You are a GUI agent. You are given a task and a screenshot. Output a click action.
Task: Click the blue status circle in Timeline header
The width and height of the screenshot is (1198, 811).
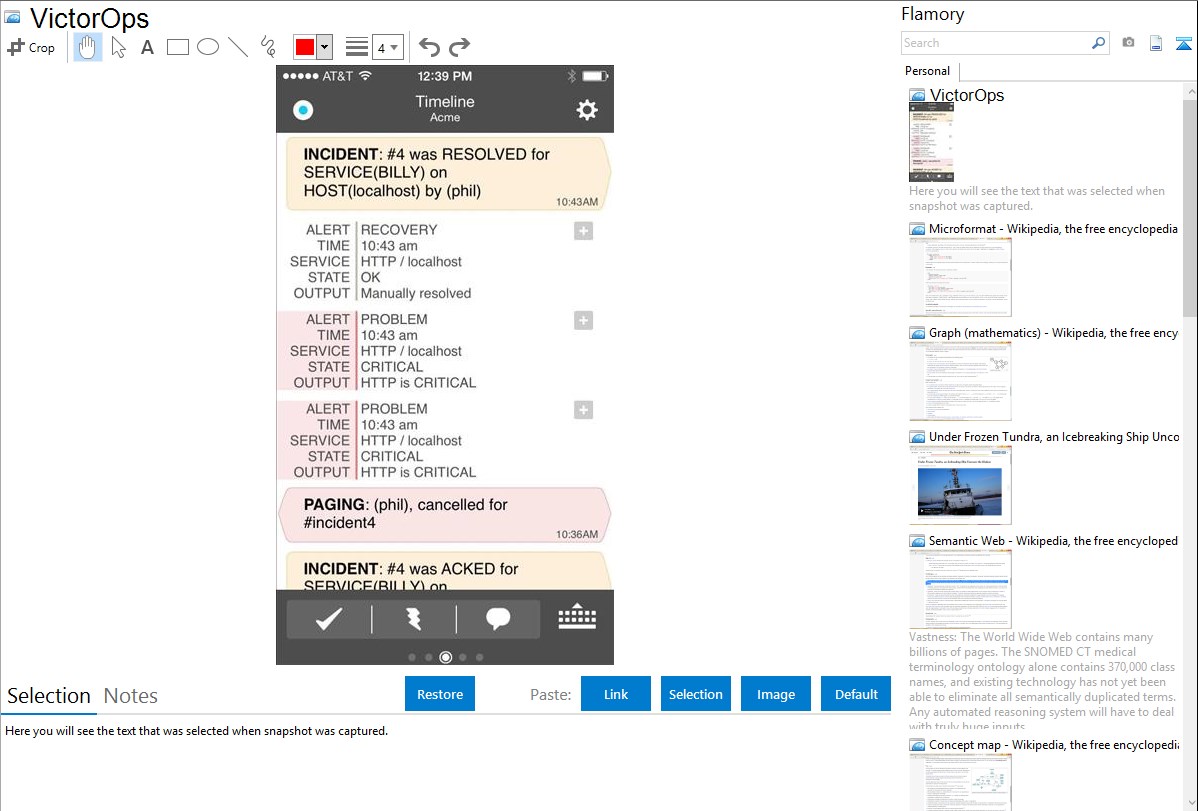click(303, 110)
